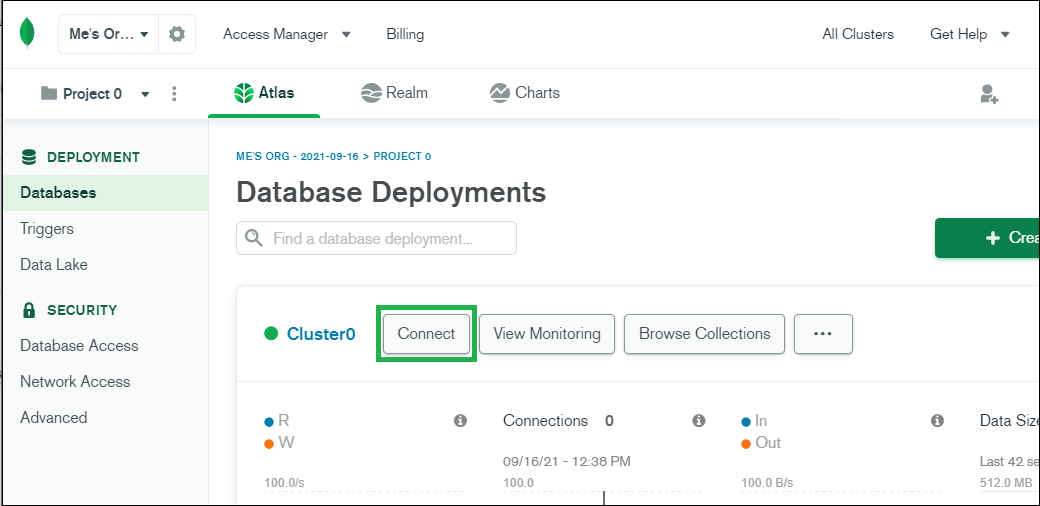
Task: Click the MongoDB leaf logo
Action: pyautogui.click(x=27, y=33)
